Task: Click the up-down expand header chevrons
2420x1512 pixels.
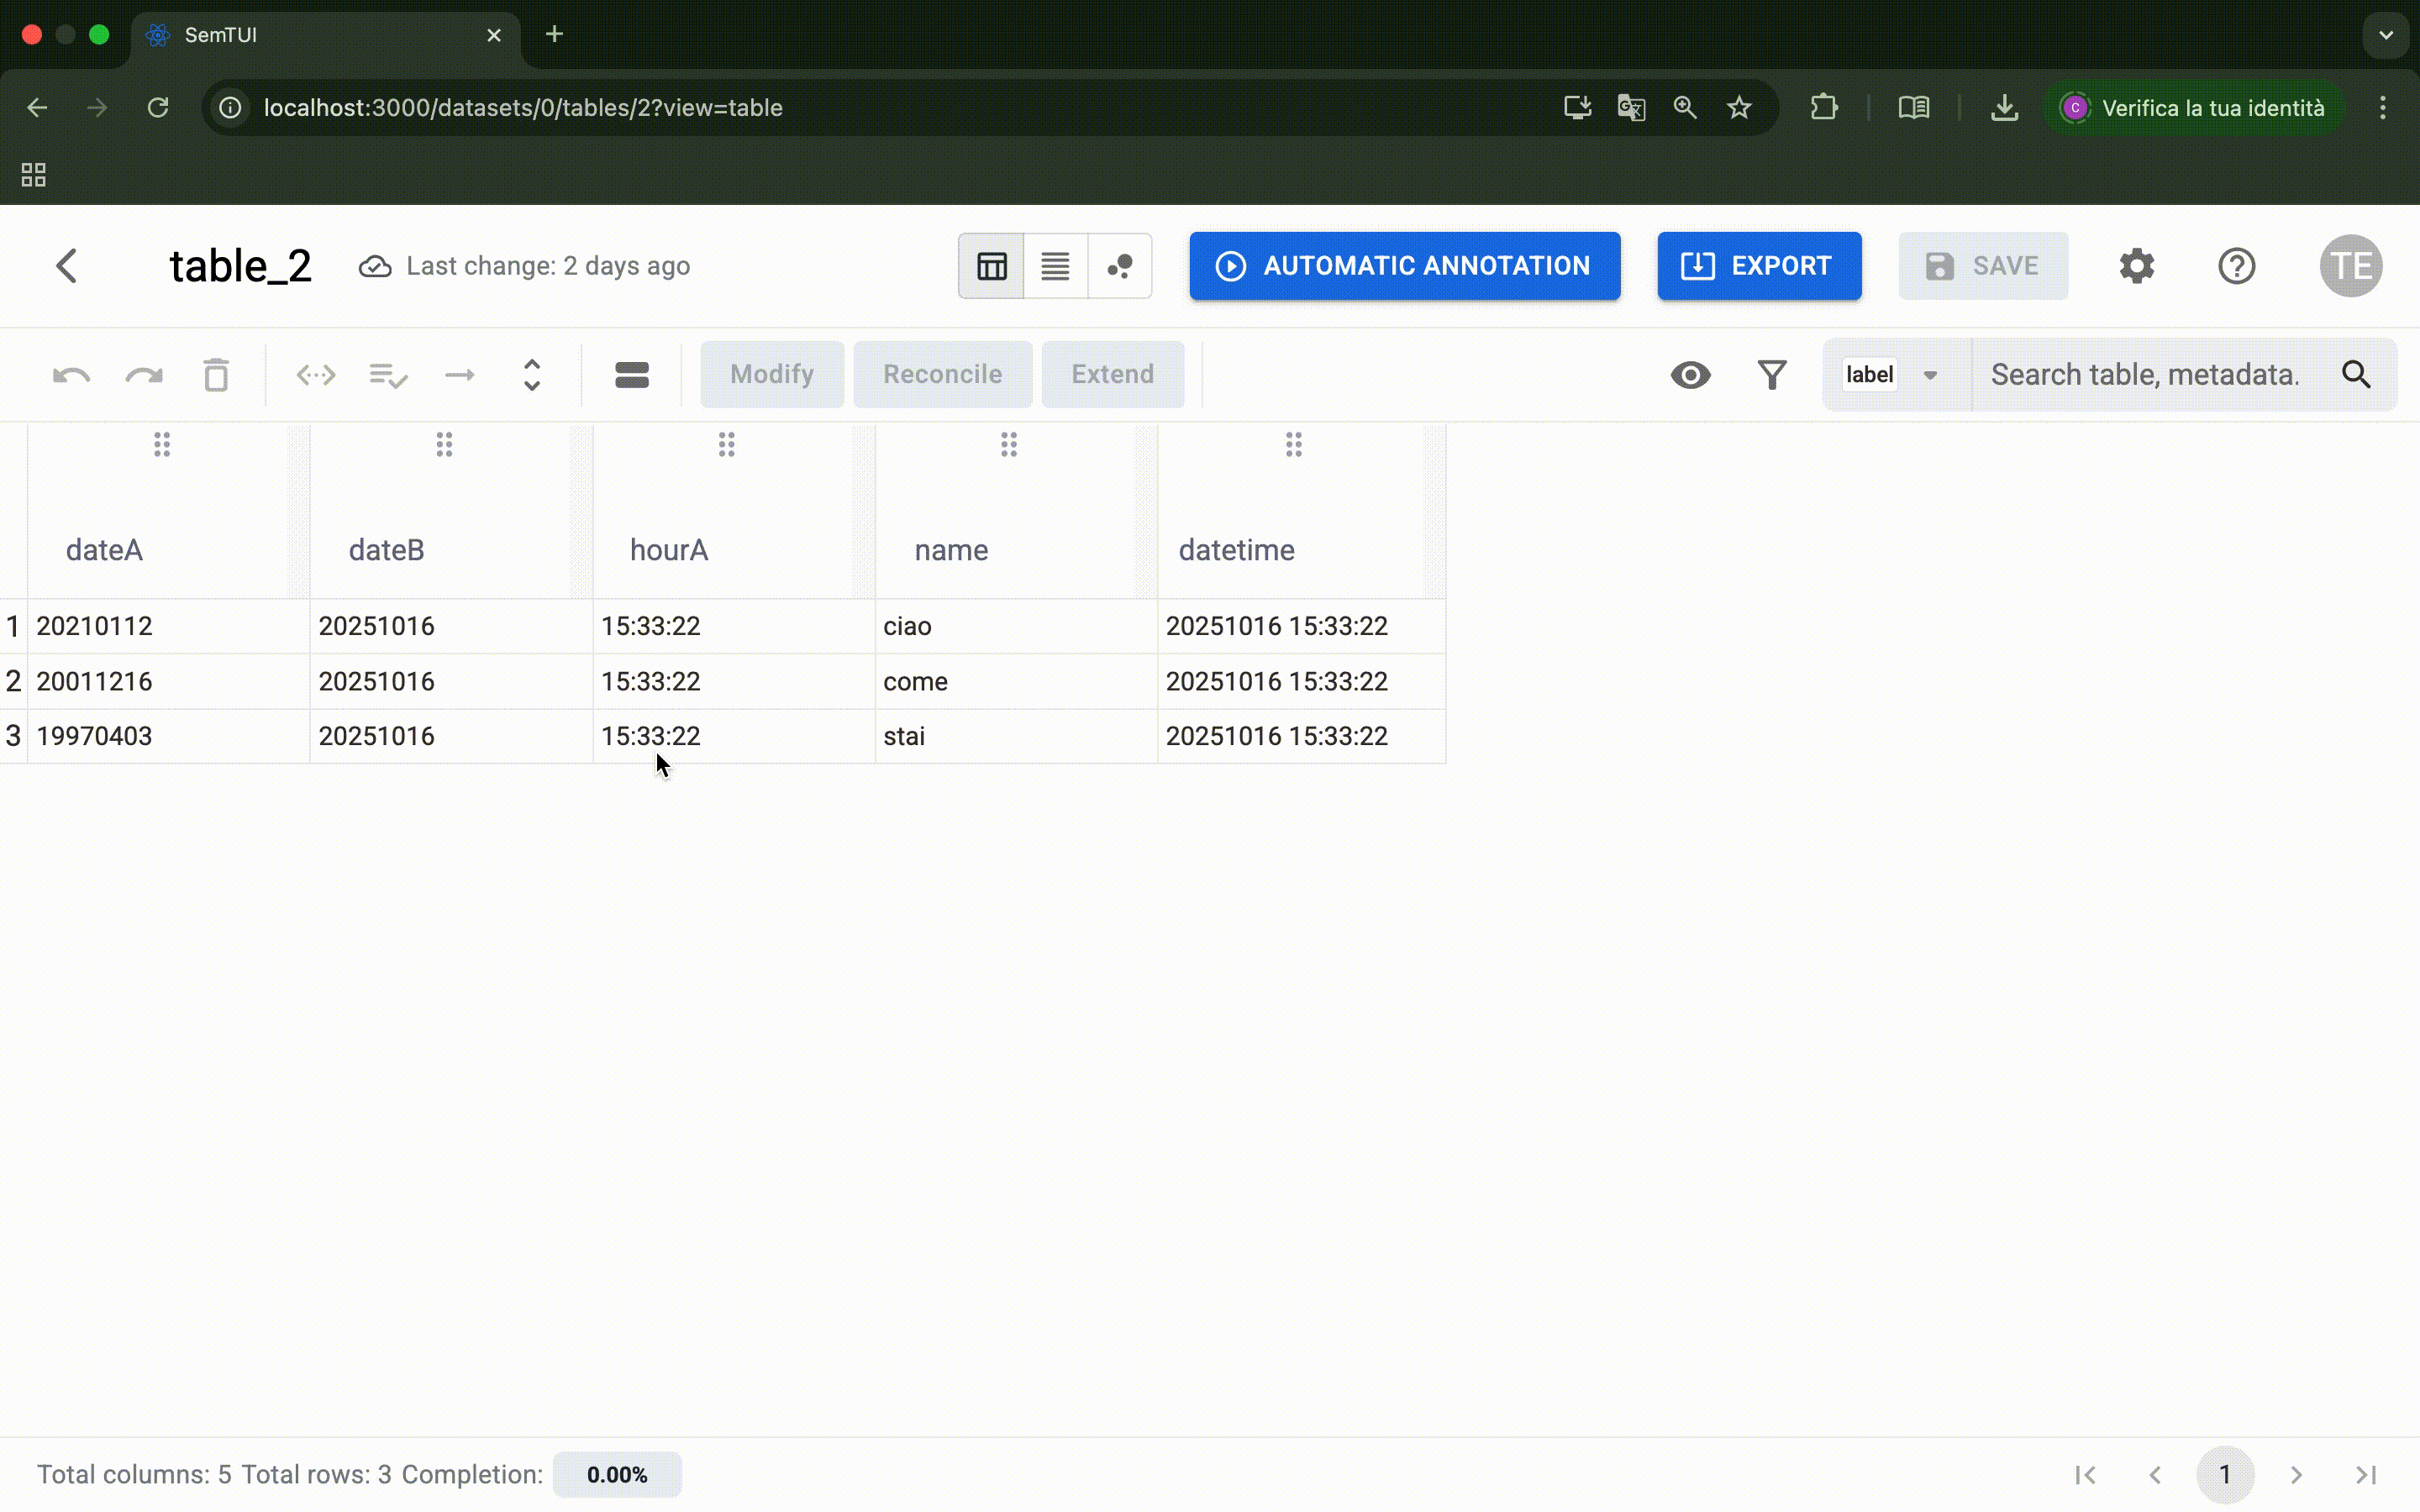Action: pos(532,375)
